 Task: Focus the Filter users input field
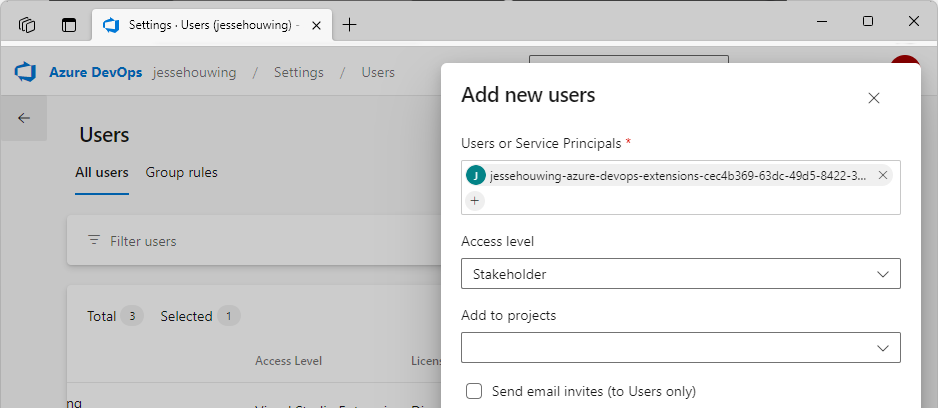click(x=250, y=241)
